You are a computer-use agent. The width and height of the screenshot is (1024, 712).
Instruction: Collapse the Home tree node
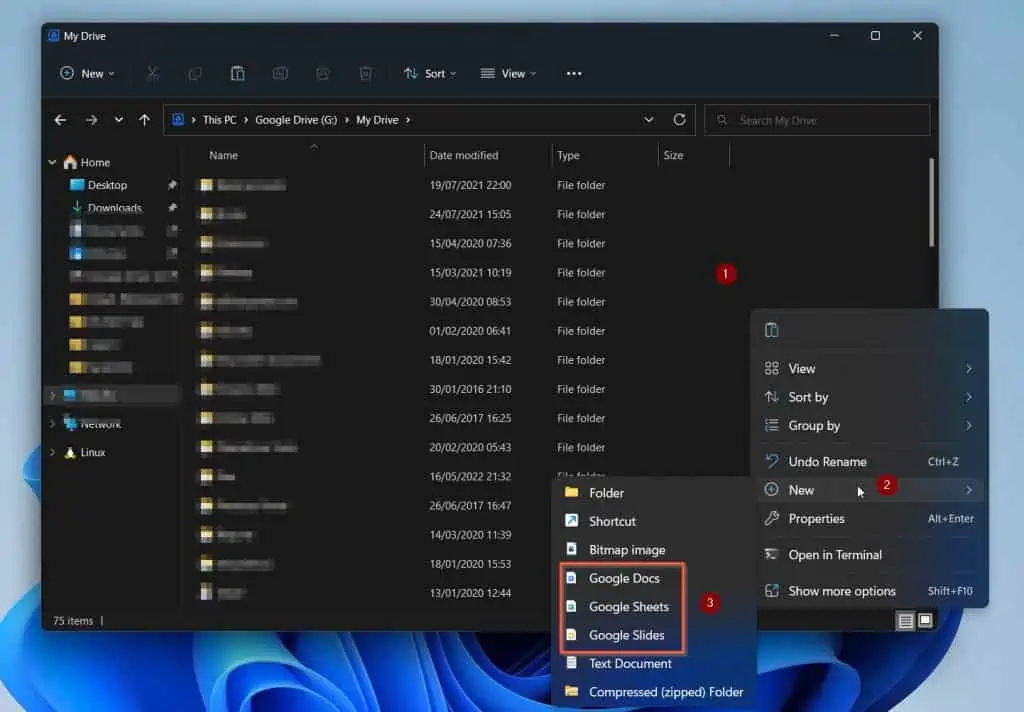[52, 162]
